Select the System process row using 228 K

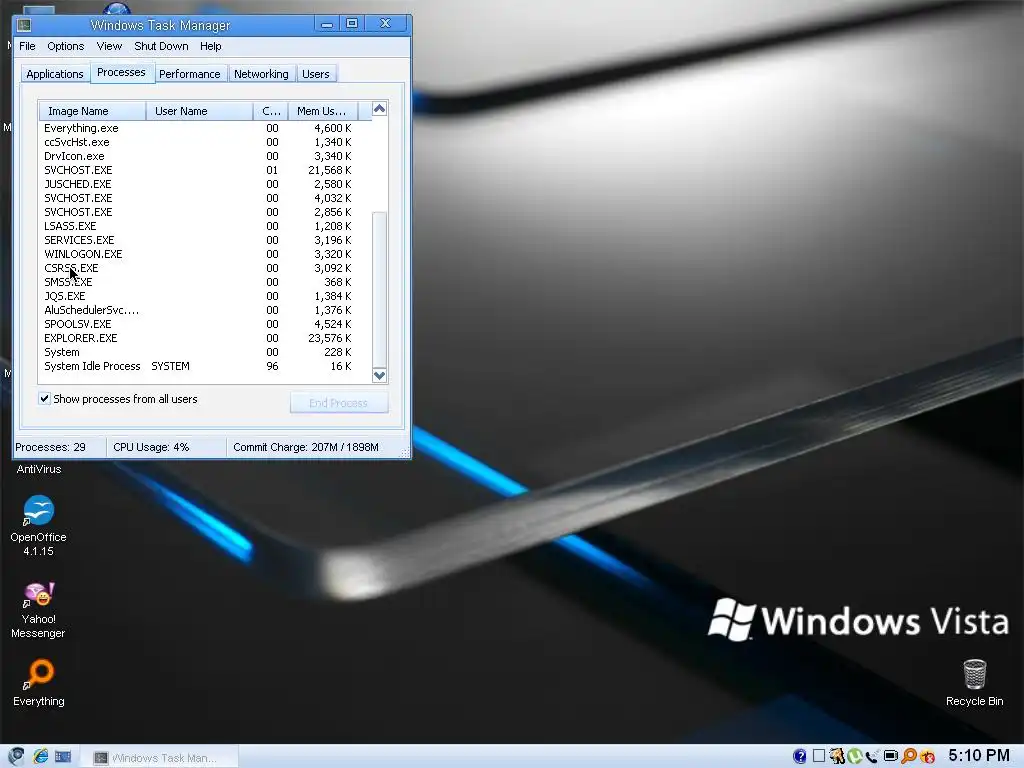coord(204,352)
